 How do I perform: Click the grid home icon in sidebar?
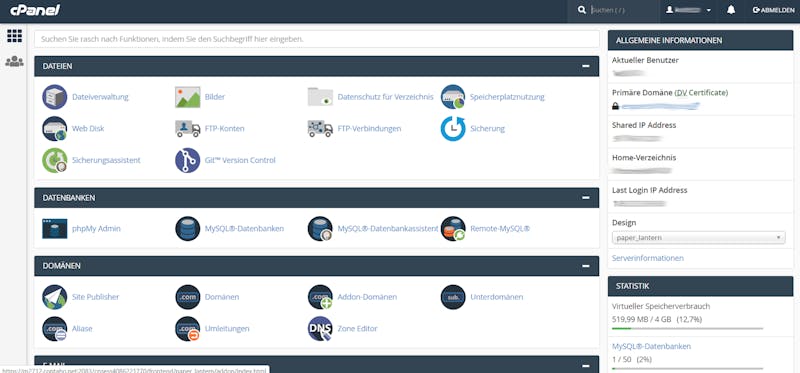pyautogui.click(x=14, y=36)
